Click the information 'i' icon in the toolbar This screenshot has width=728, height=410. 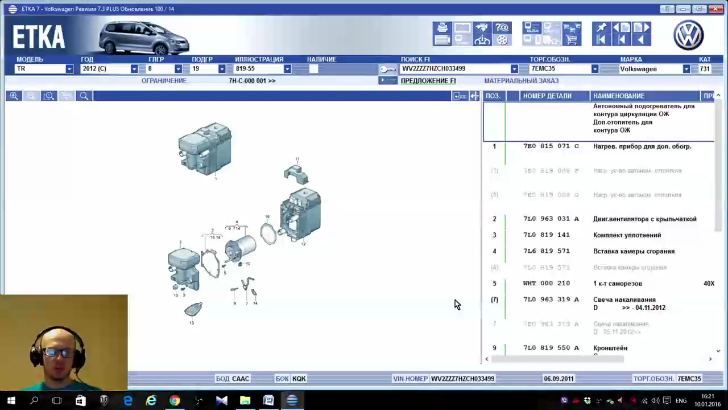tap(482, 40)
